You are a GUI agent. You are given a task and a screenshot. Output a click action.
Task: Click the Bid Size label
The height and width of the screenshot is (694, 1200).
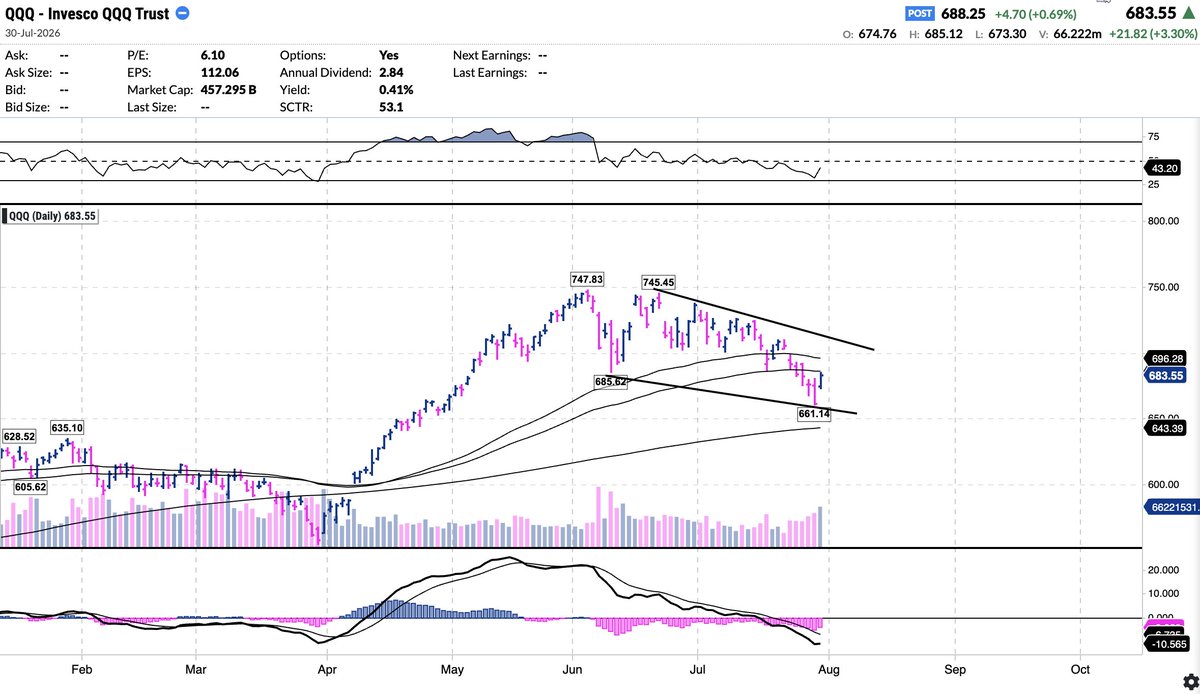coord(30,106)
